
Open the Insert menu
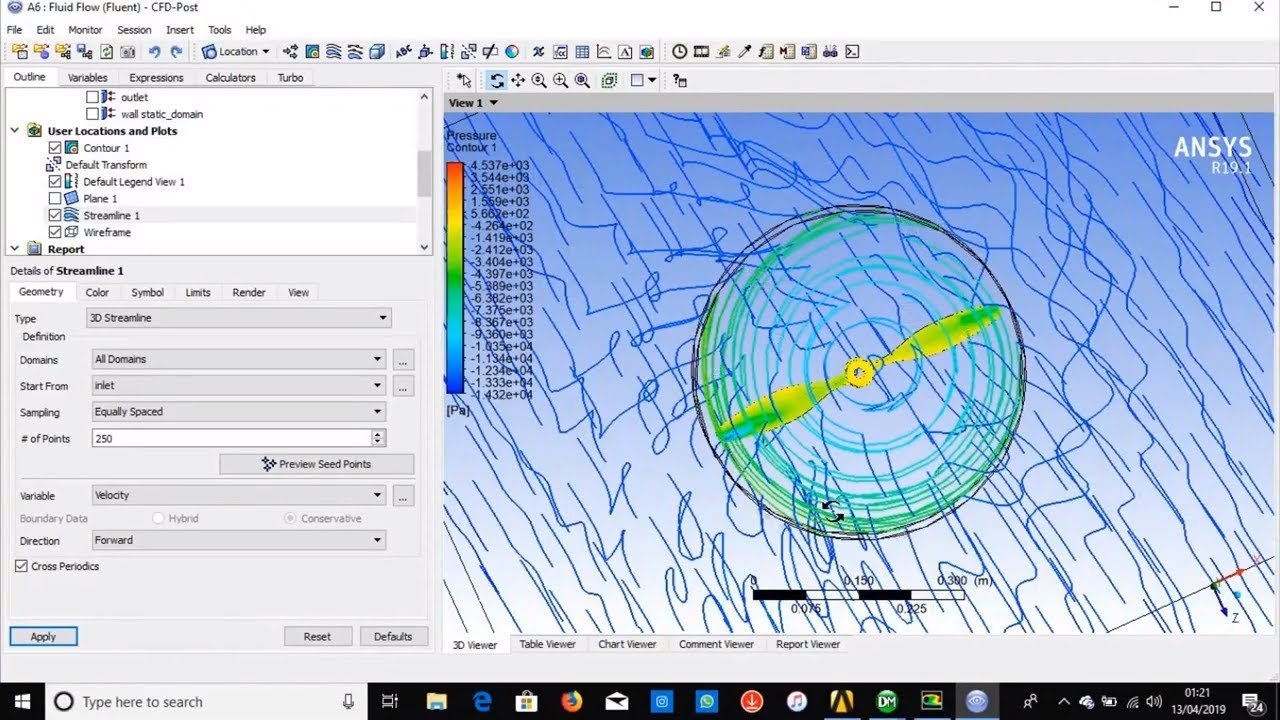click(180, 30)
